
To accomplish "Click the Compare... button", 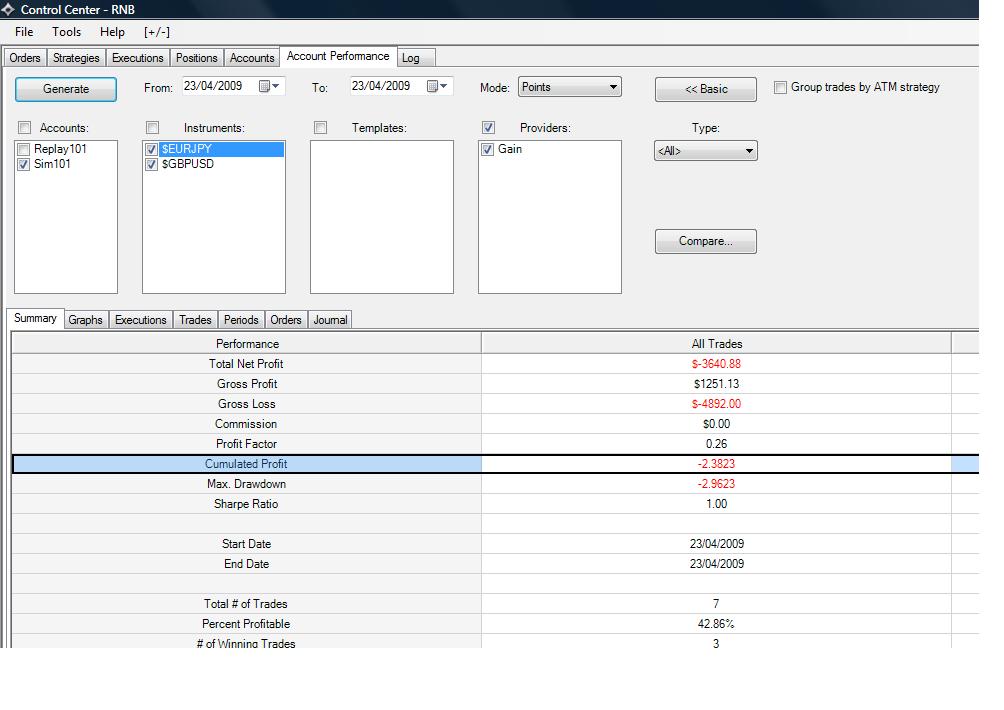I will point(706,241).
